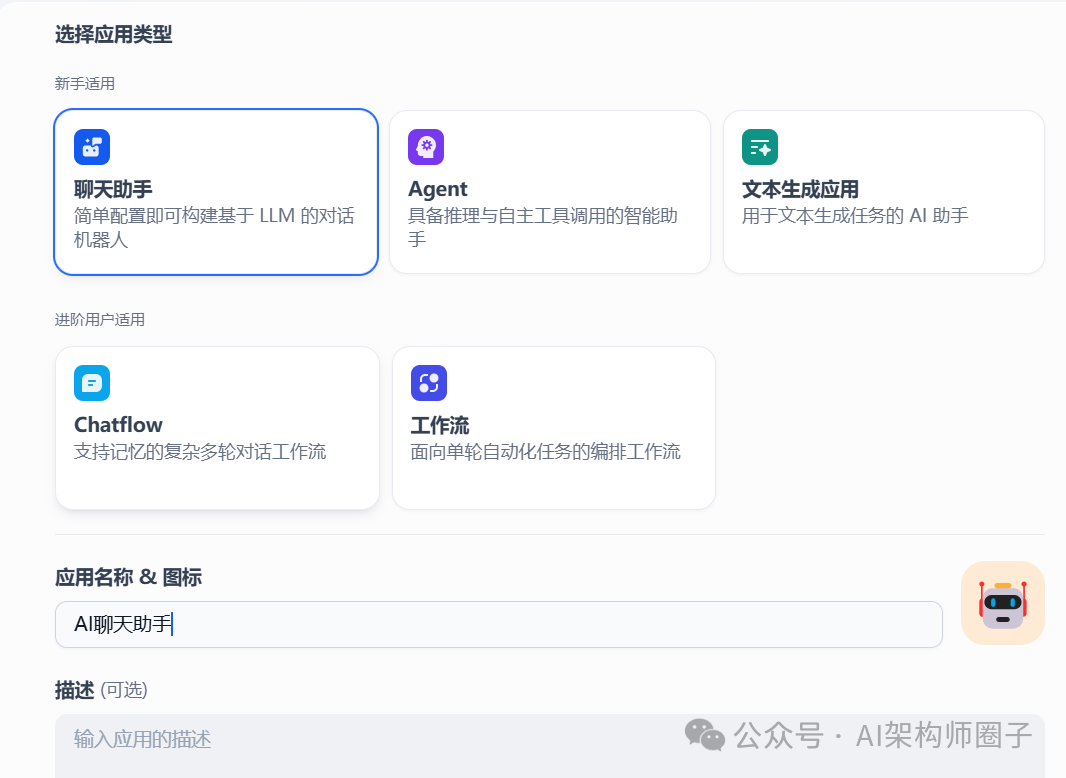Select the 工作流 application type
Viewport: 1066px width, 778px height.
[x=553, y=428]
